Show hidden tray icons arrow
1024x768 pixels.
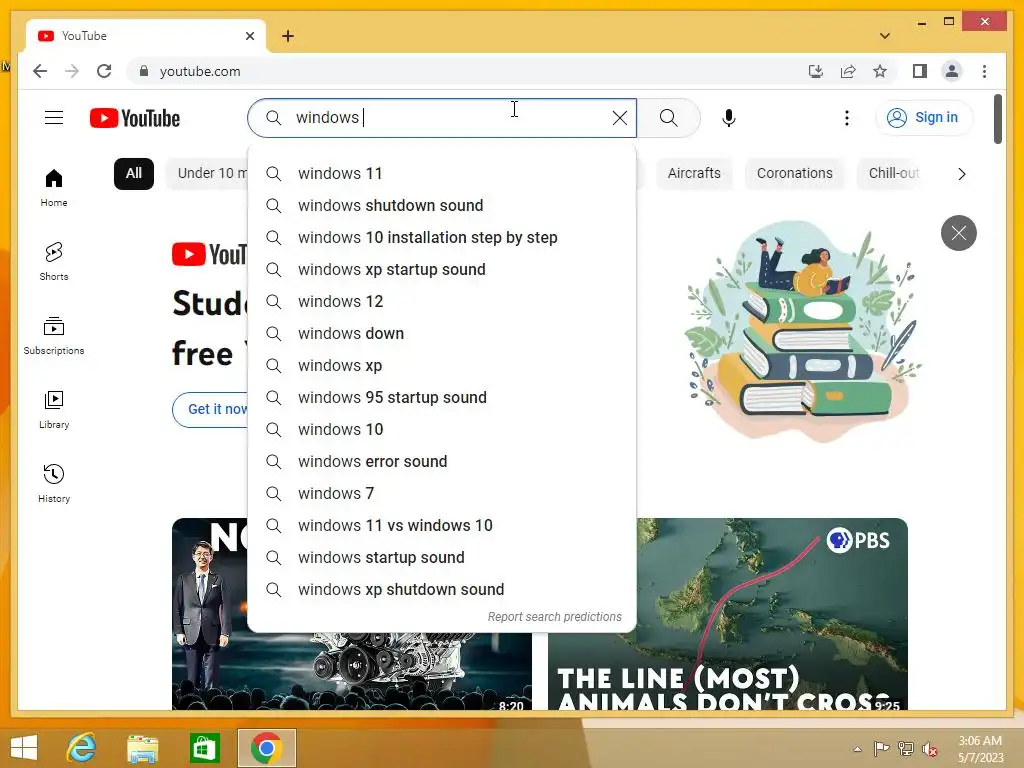857,749
